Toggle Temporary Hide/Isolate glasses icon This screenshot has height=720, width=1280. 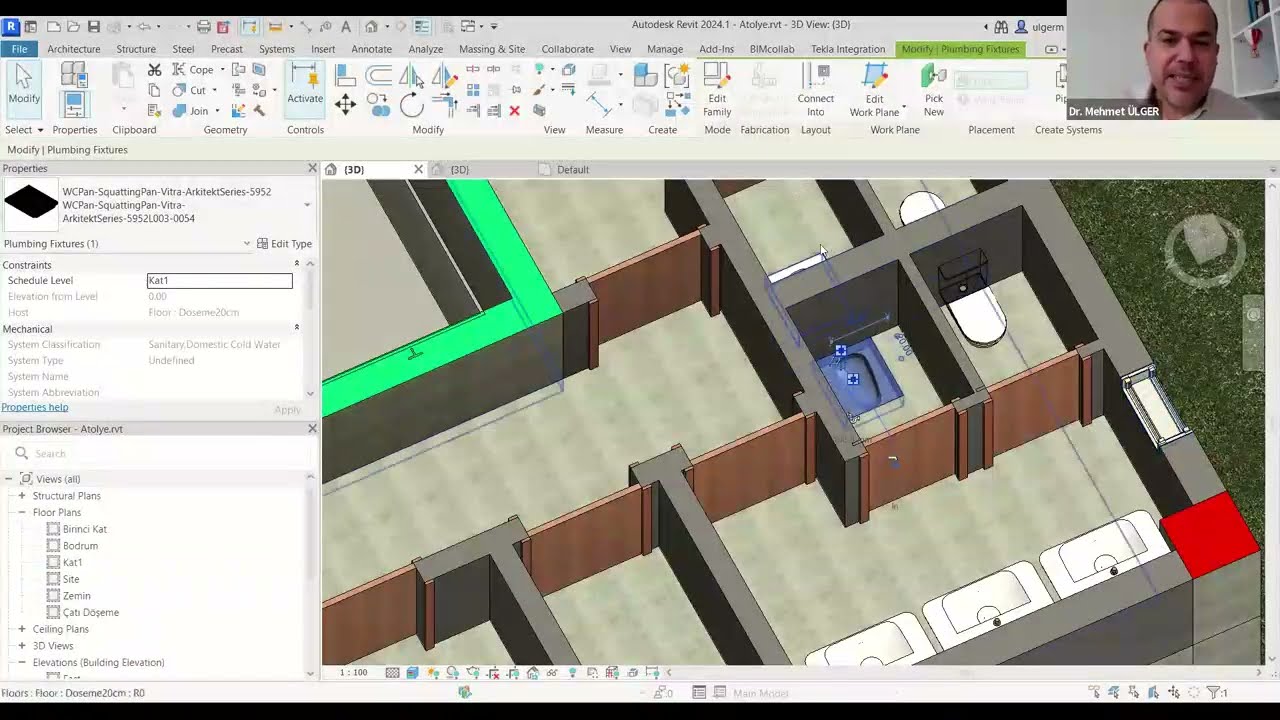pyautogui.click(x=552, y=673)
